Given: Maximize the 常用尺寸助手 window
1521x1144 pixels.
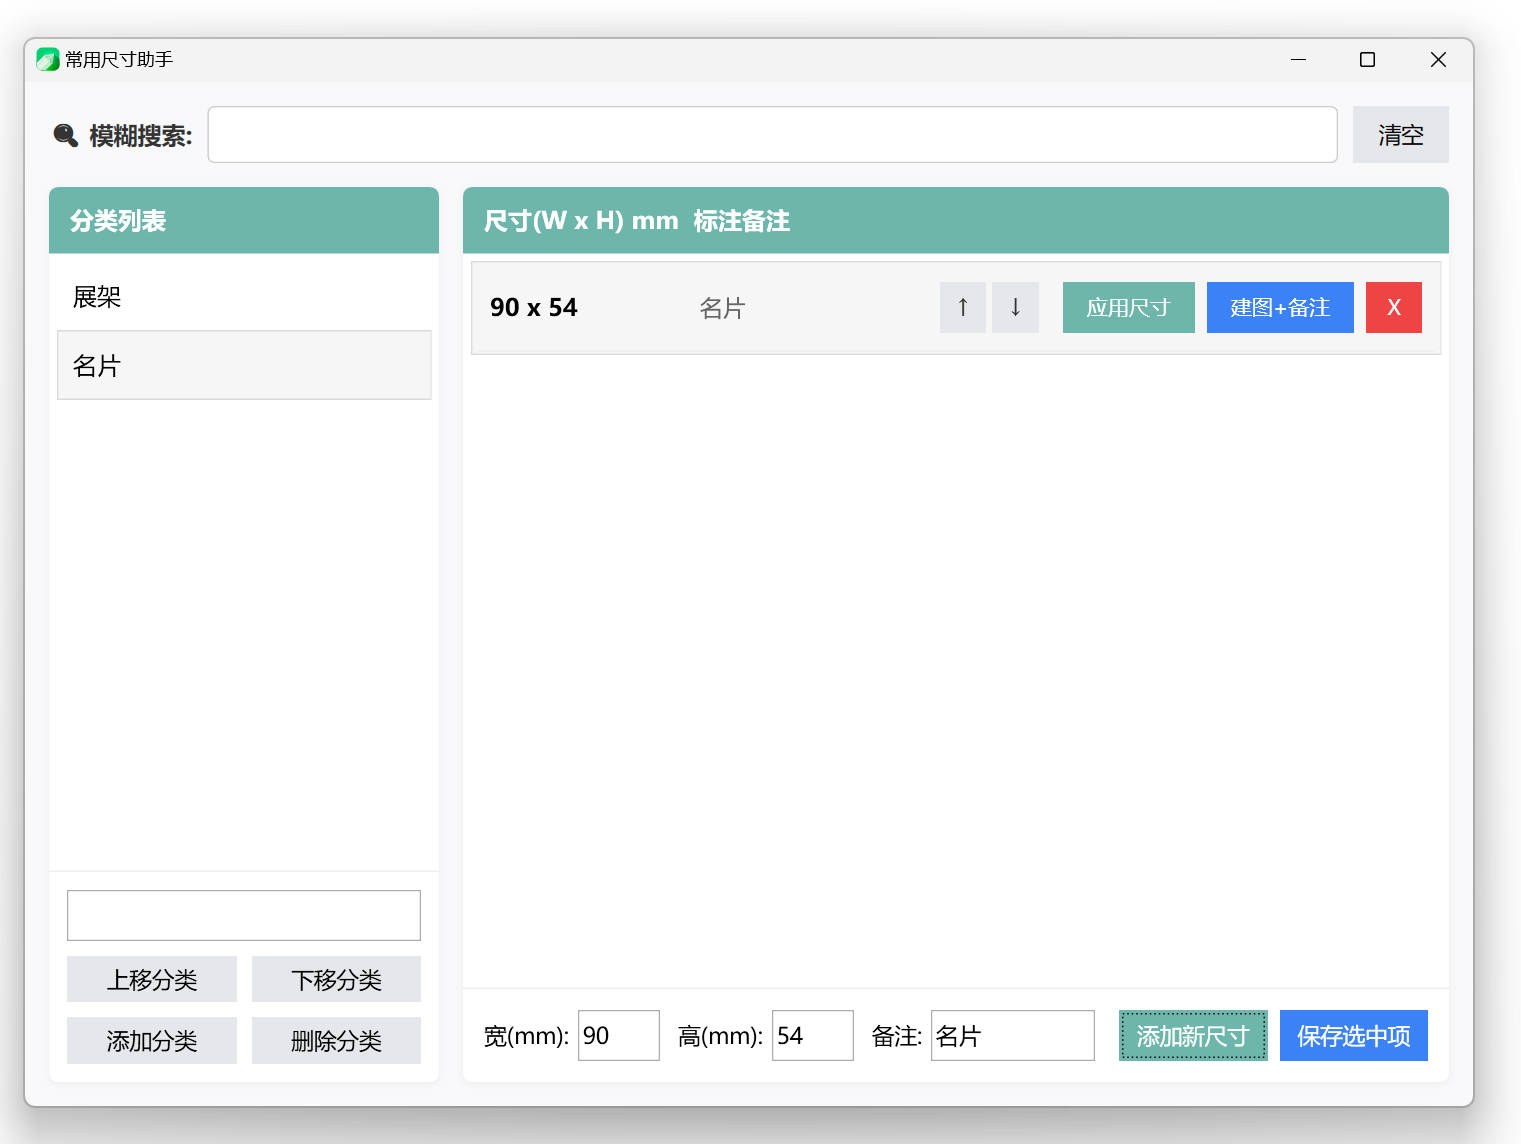Looking at the screenshot, I should pyautogui.click(x=1367, y=60).
